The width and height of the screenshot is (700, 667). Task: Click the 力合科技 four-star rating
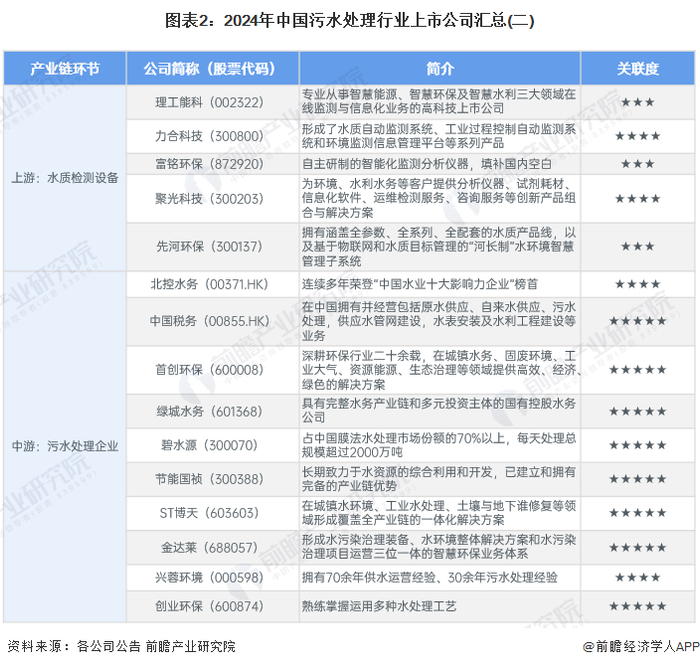(x=638, y=136)
